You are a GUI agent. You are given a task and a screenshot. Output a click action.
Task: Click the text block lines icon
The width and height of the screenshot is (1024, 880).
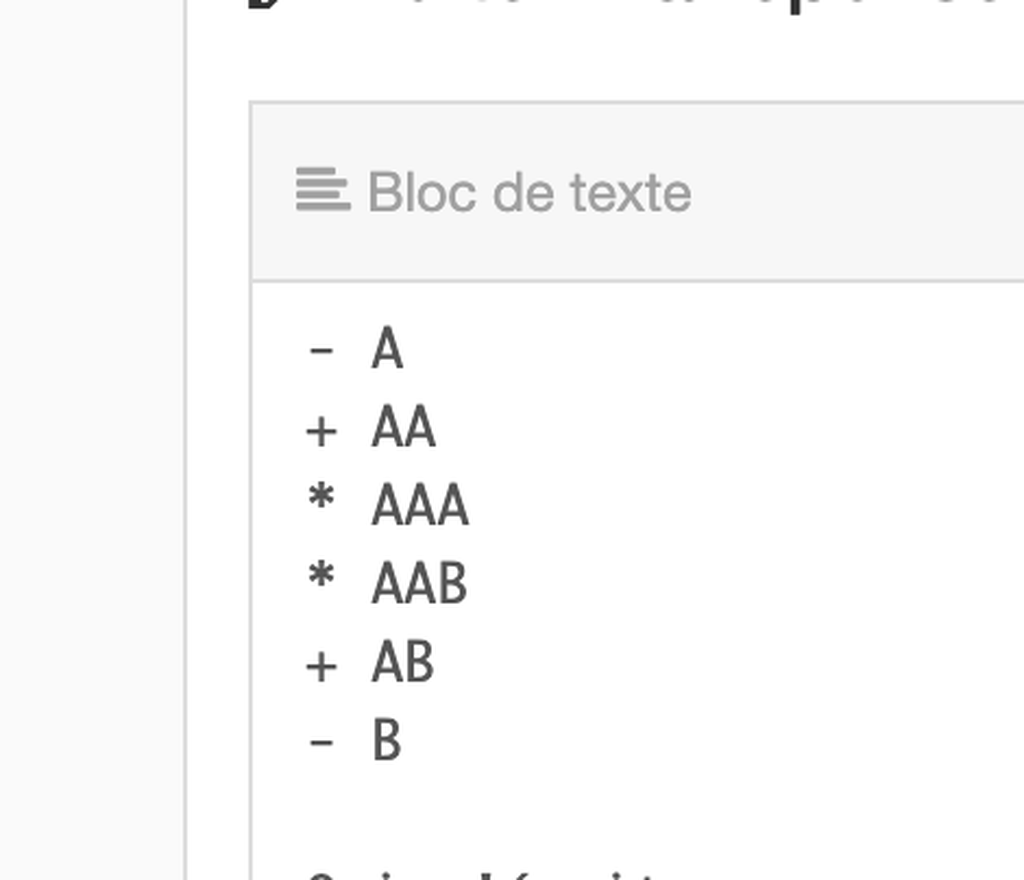click(x=323, y=190)
